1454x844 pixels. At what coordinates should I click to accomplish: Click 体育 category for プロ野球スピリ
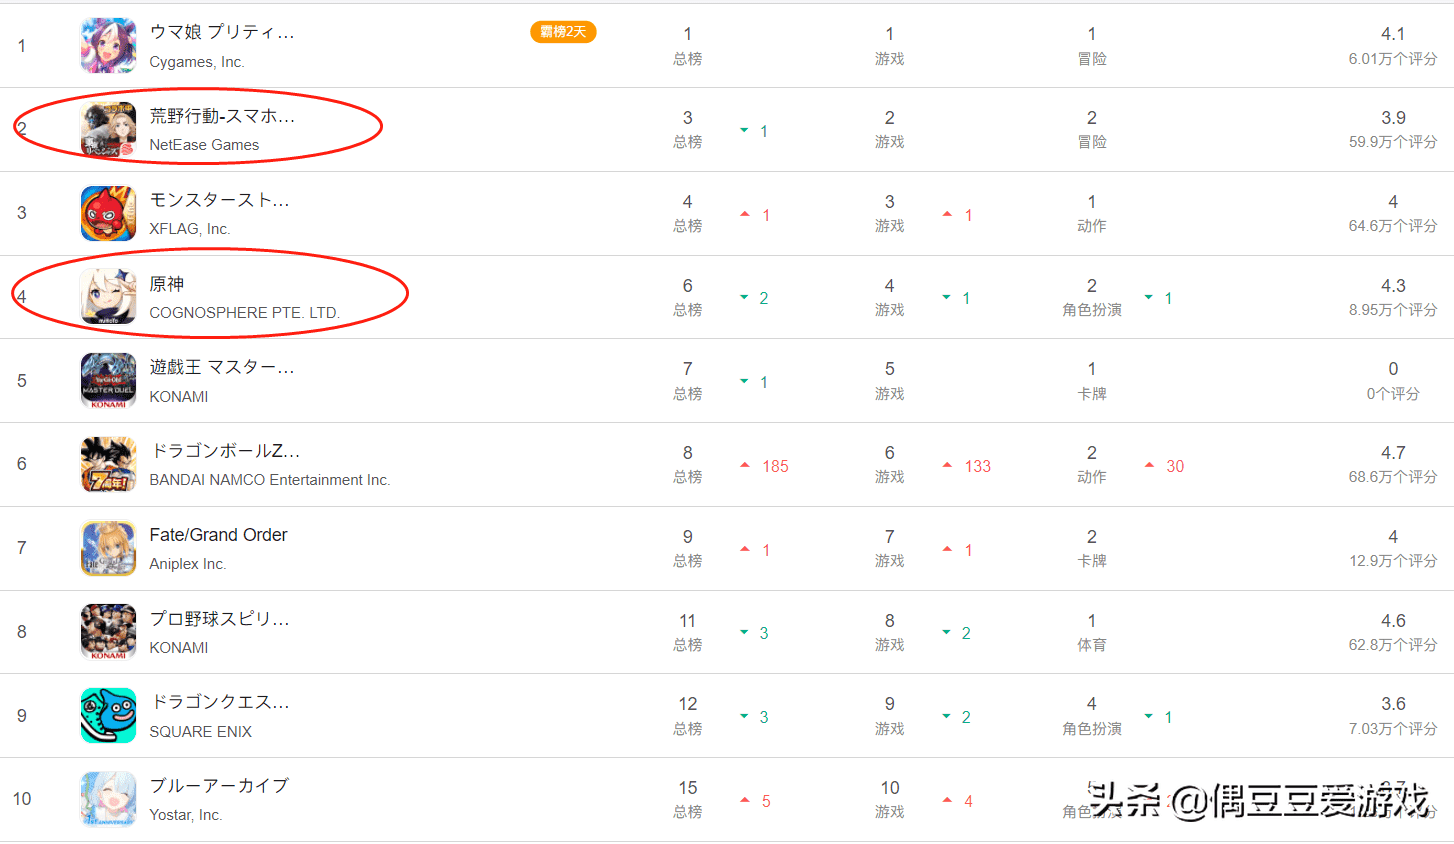[x=1092, y=645]
